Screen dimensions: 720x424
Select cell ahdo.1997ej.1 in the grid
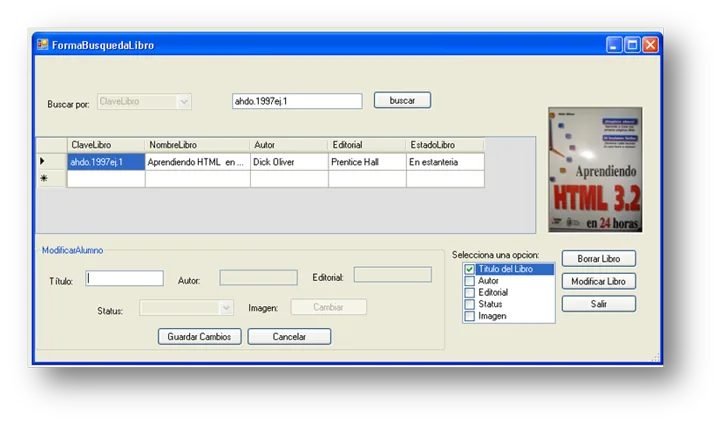click(106, 162)
